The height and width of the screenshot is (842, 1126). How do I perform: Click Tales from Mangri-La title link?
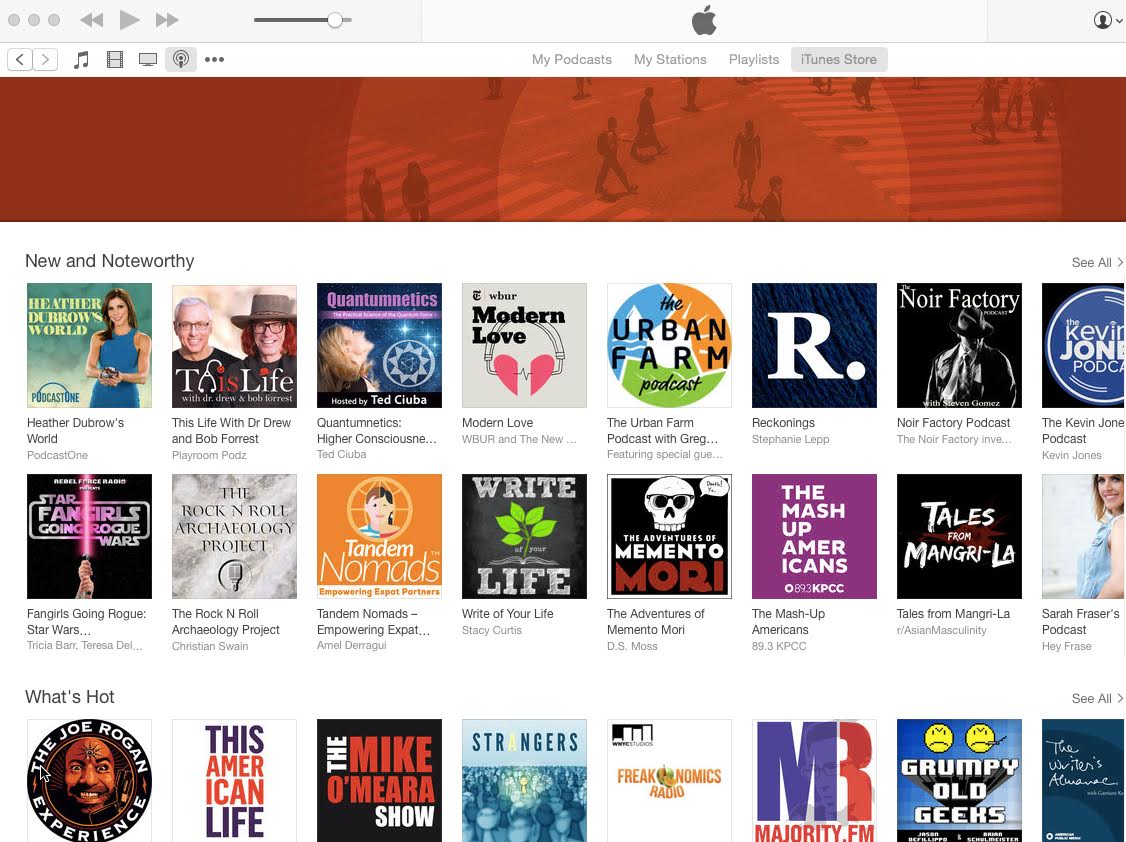pyautogui.click(x=954, y=614)
